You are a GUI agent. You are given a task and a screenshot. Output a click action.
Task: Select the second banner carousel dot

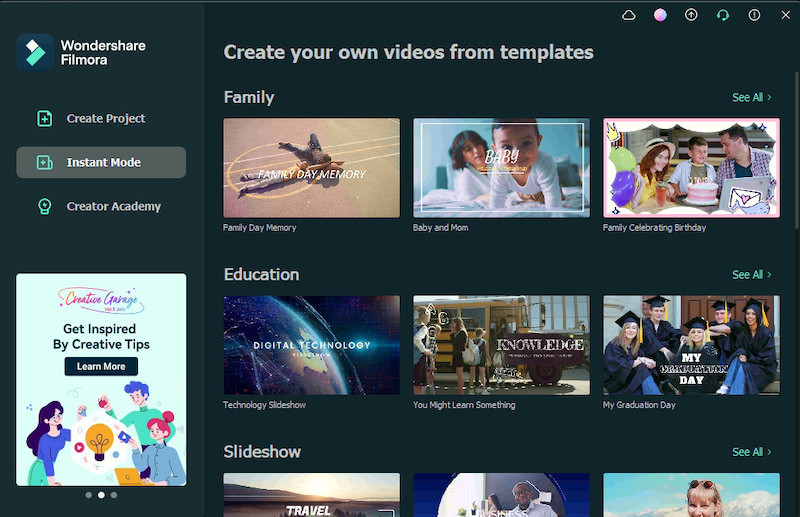coord(101,495)
